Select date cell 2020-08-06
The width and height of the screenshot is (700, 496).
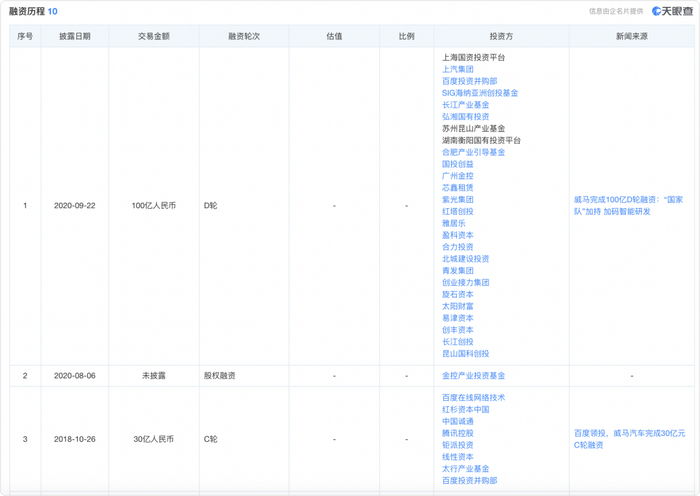pos(75,375)
